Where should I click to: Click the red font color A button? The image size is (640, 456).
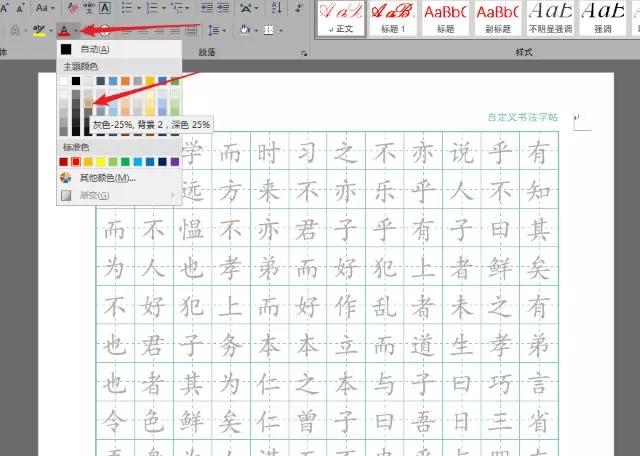coord(64,30)
